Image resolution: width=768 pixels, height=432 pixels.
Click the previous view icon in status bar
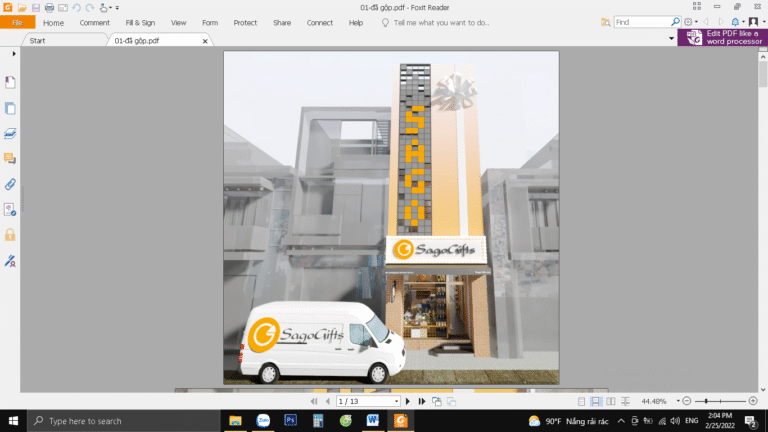pyautogui.click(x=437, y=401)
